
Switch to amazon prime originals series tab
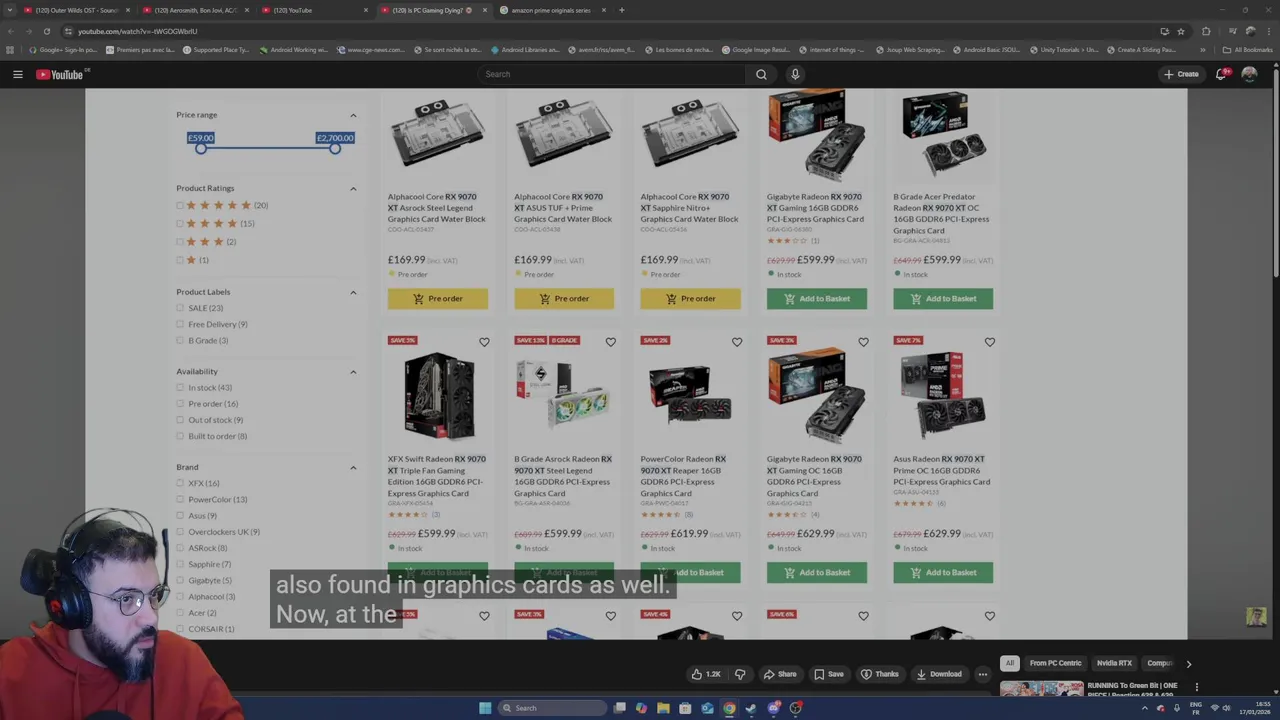click(551, 10)
